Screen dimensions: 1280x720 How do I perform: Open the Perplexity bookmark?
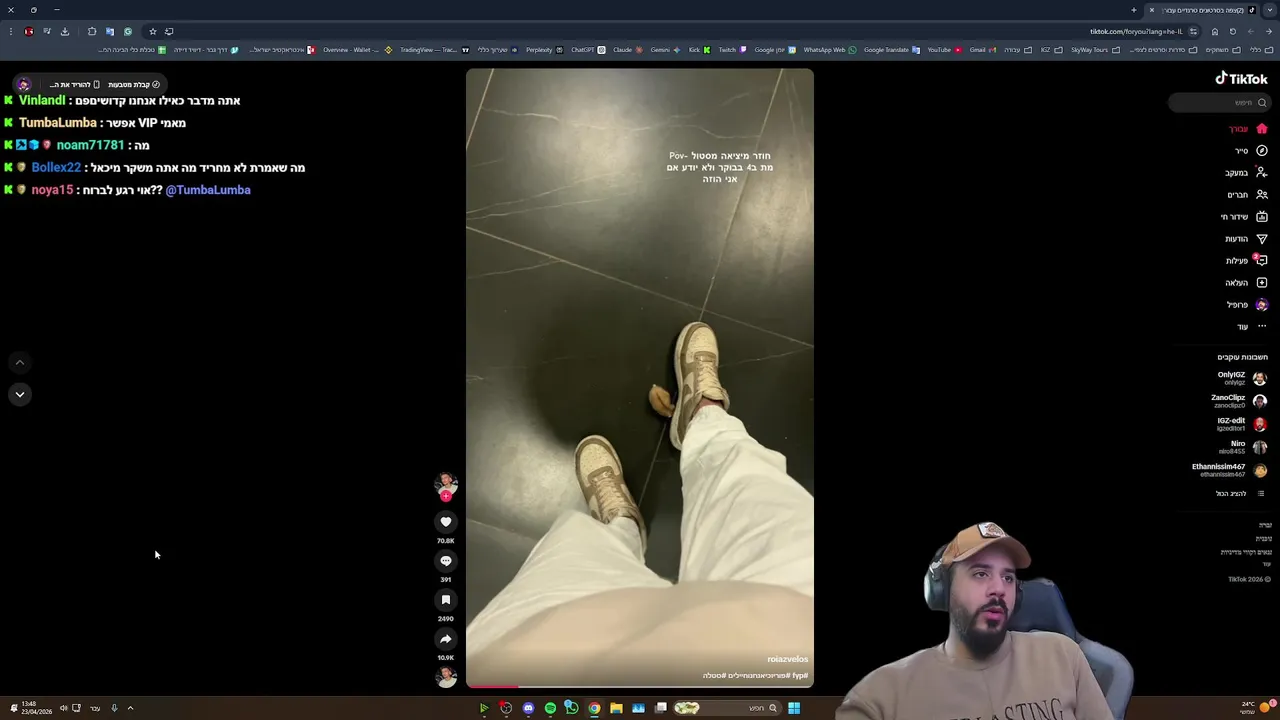[x=544, y=50]
